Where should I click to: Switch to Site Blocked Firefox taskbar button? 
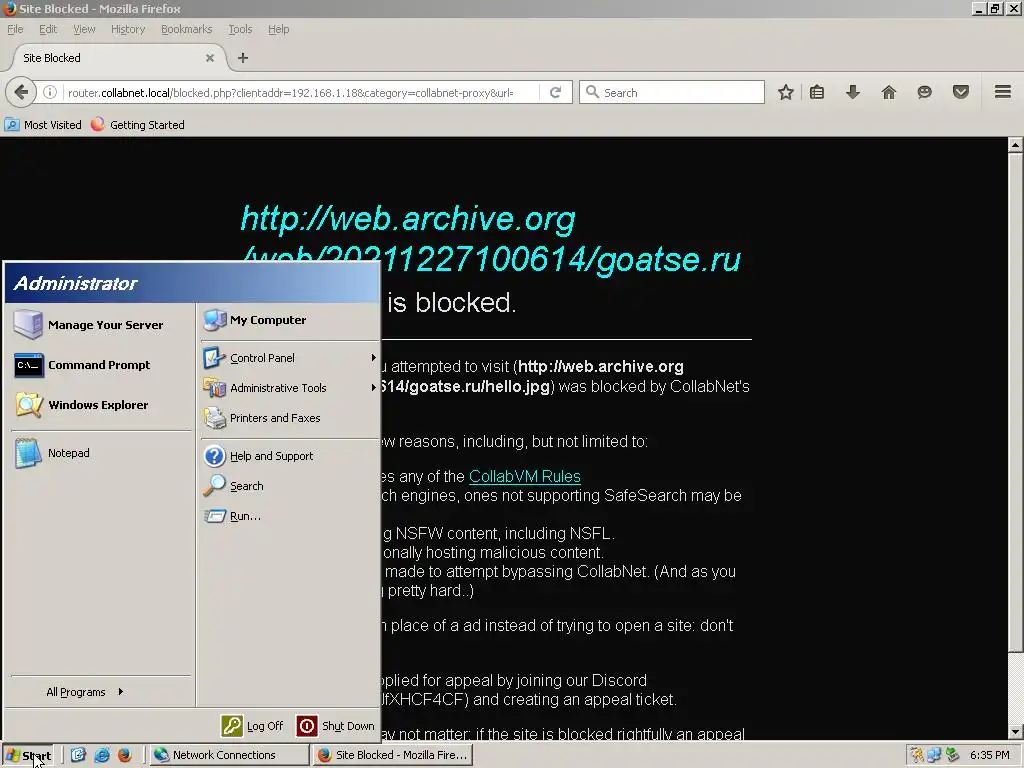click(x=392, y=755)
